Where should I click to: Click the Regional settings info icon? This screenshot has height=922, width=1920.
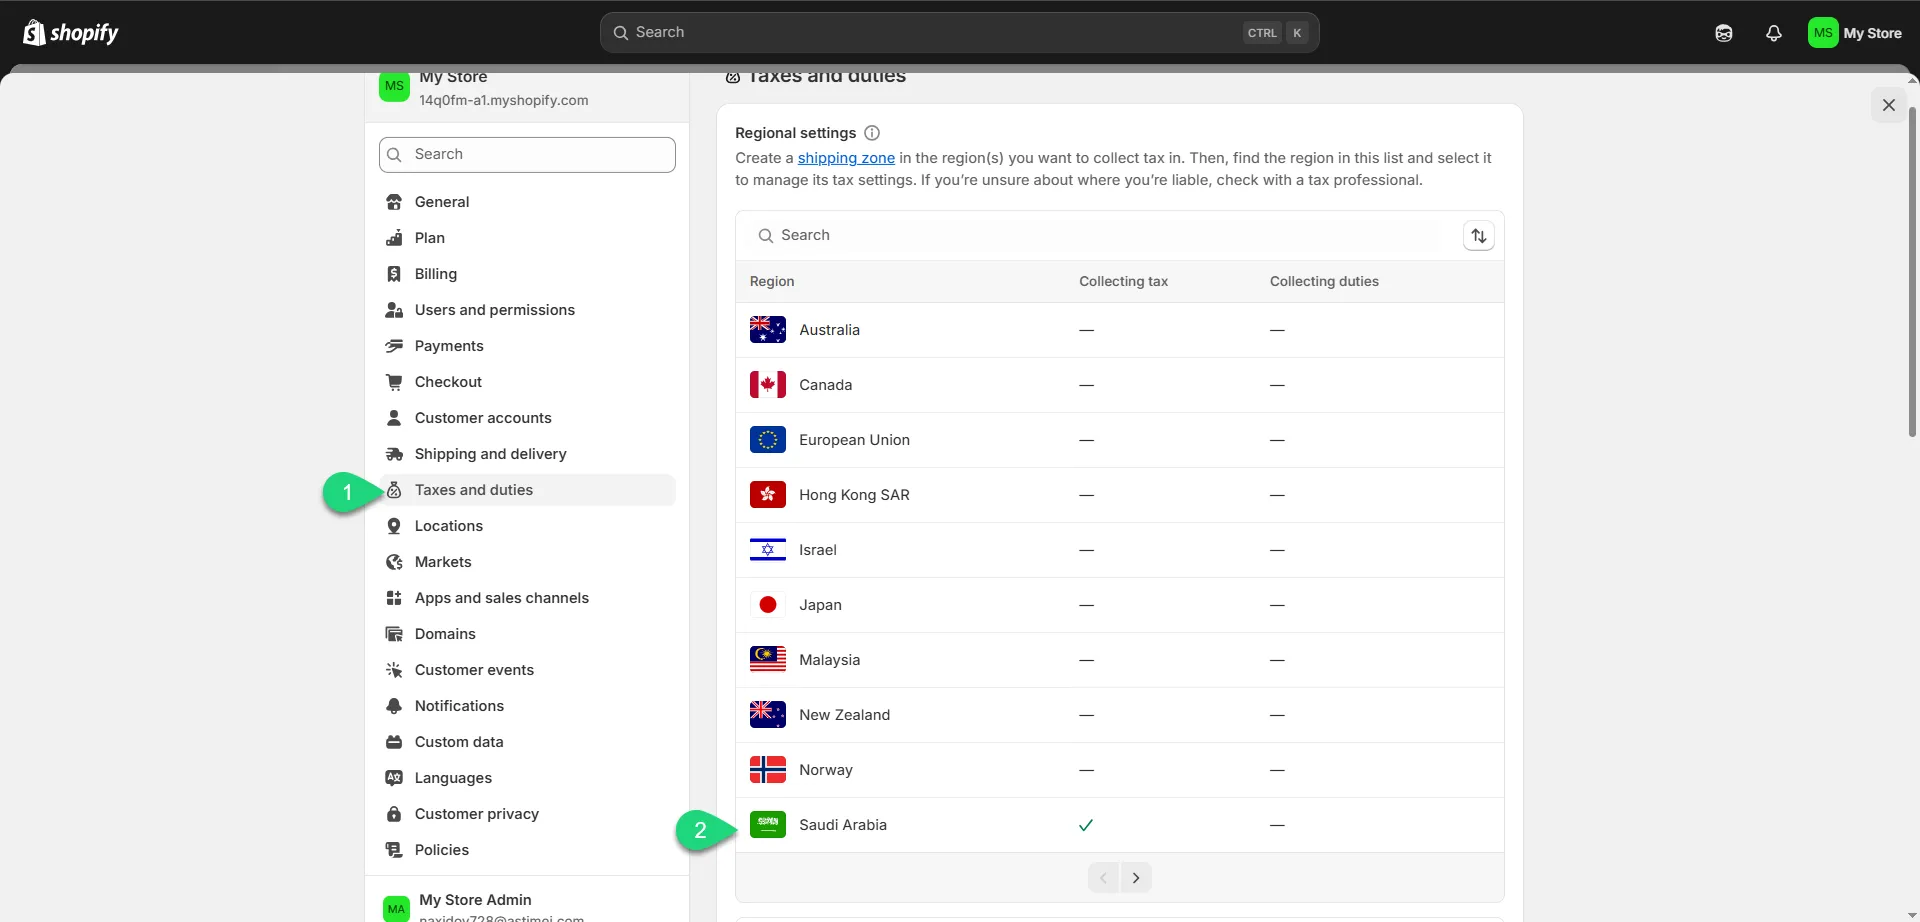click(872, 133)
